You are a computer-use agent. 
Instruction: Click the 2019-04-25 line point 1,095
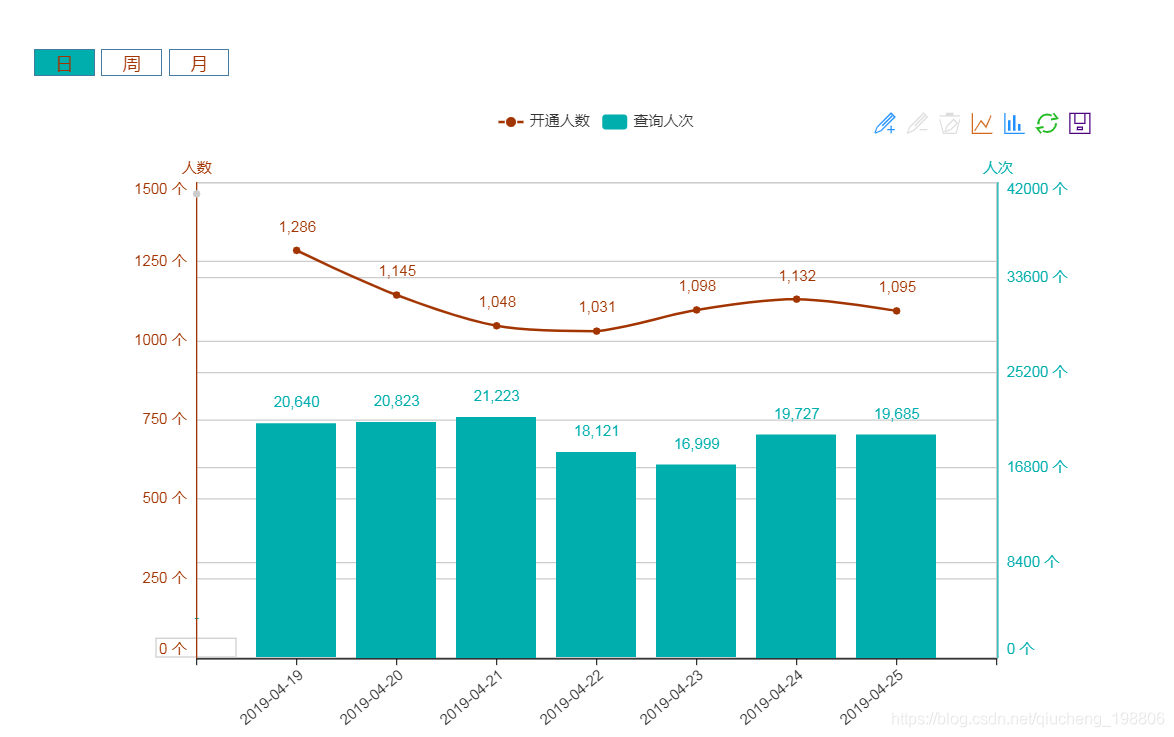[x=896, y=311]
